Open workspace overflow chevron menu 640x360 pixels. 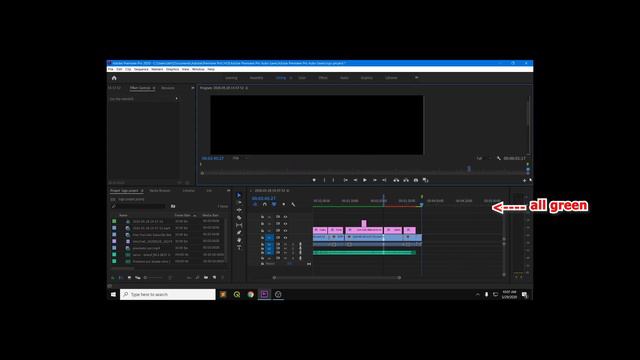[416, 78]
